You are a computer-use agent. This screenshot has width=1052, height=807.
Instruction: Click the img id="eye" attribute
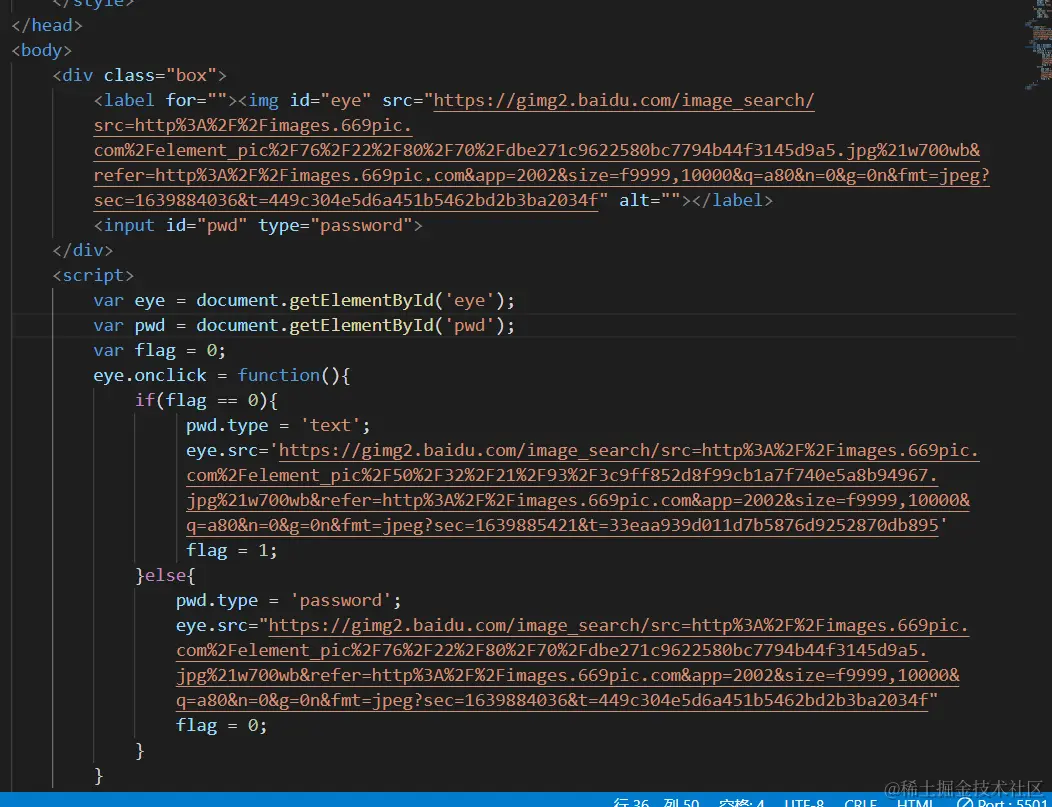click(330, 101)
